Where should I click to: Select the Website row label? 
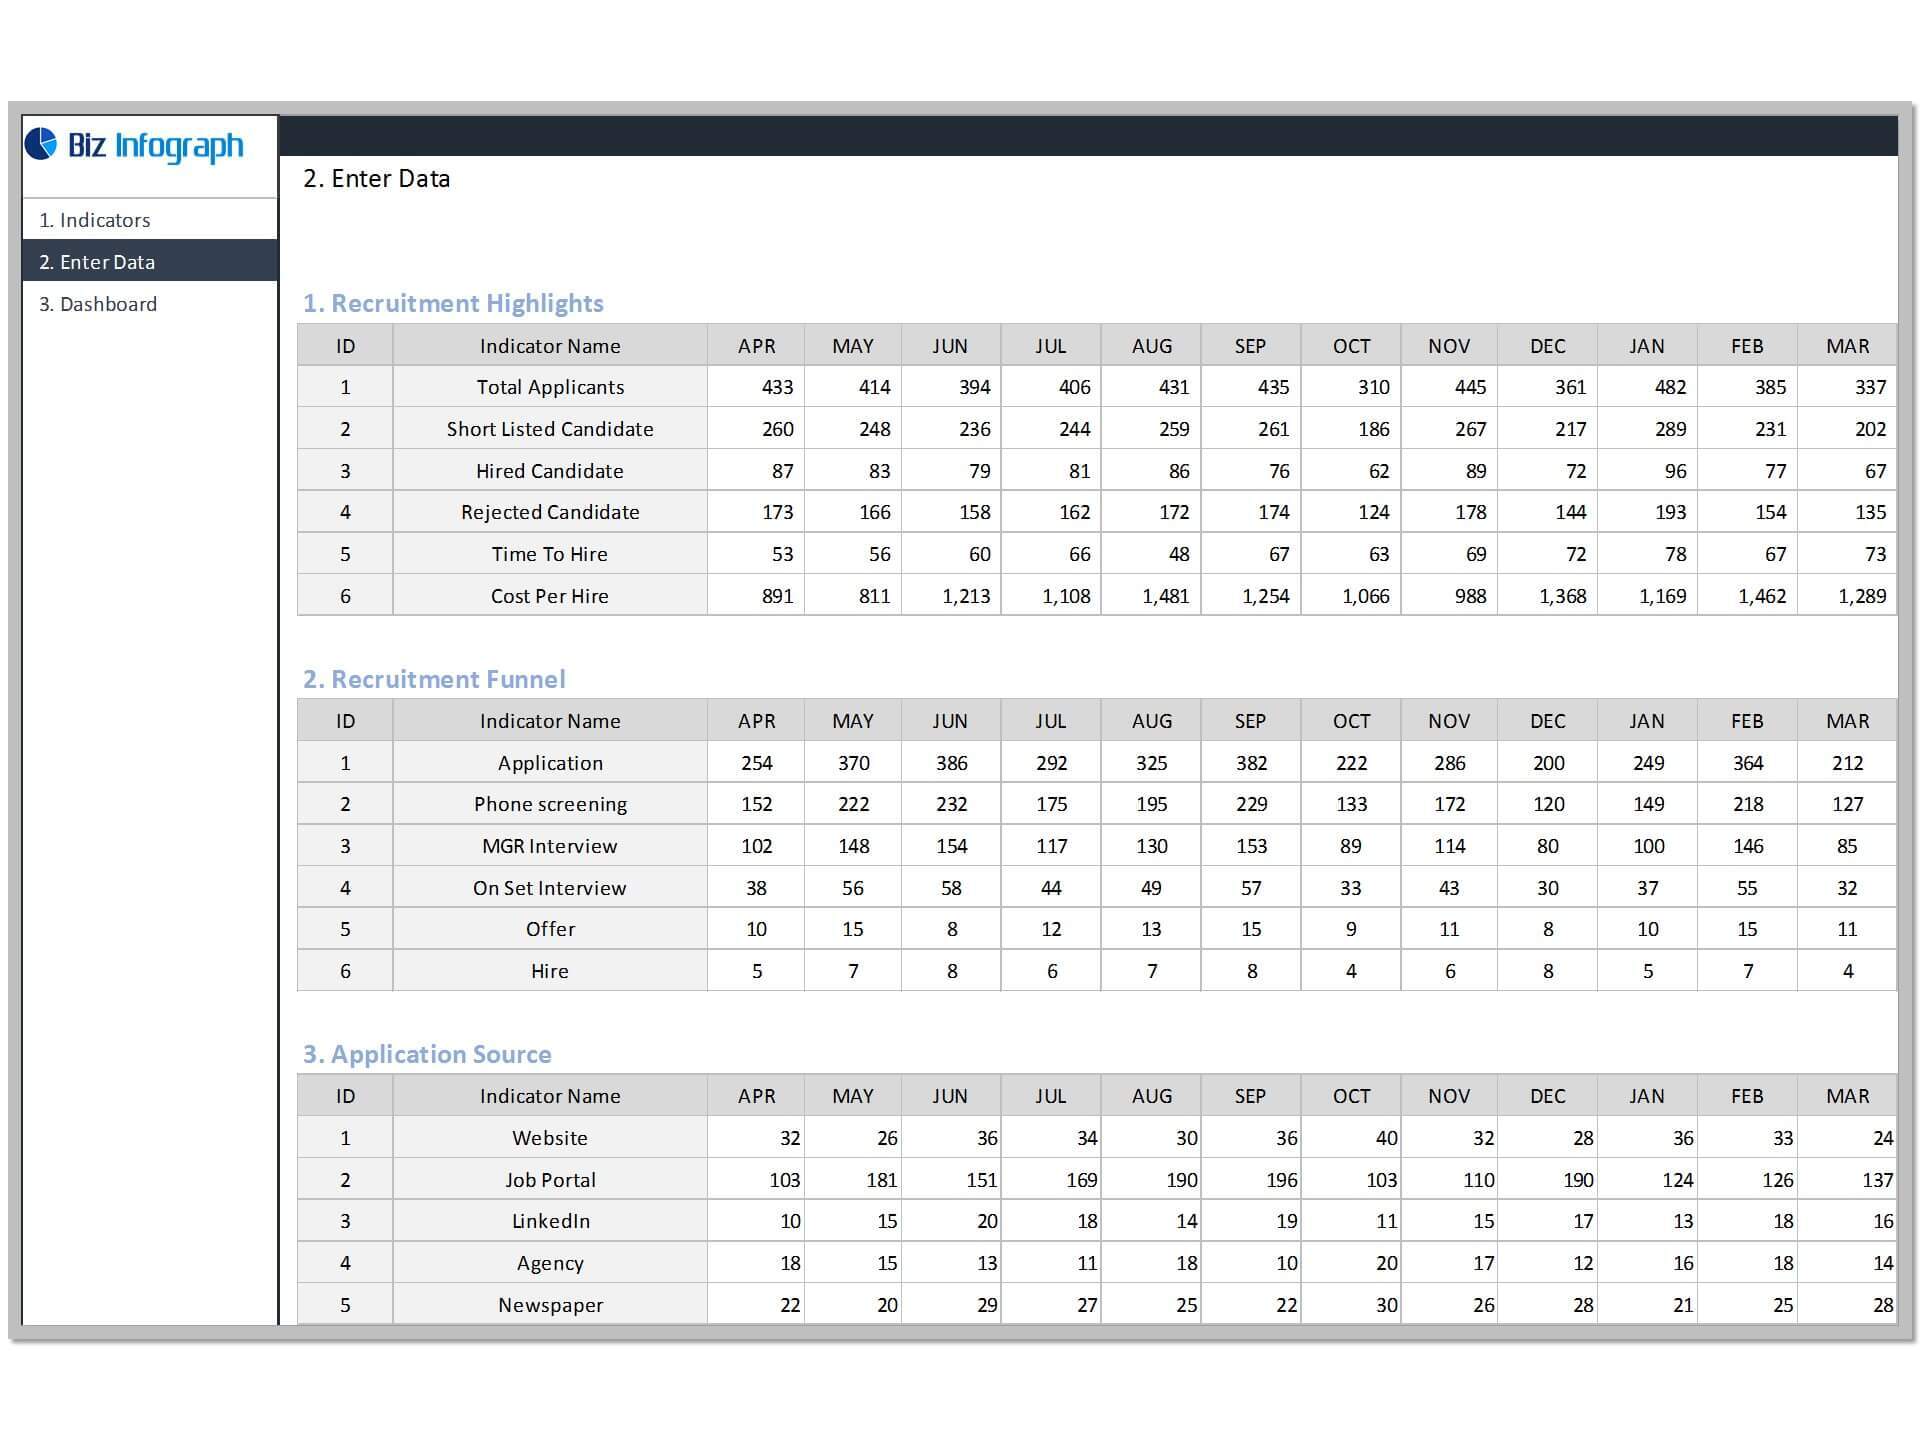pyautogui.click(x=550, y=1138)
